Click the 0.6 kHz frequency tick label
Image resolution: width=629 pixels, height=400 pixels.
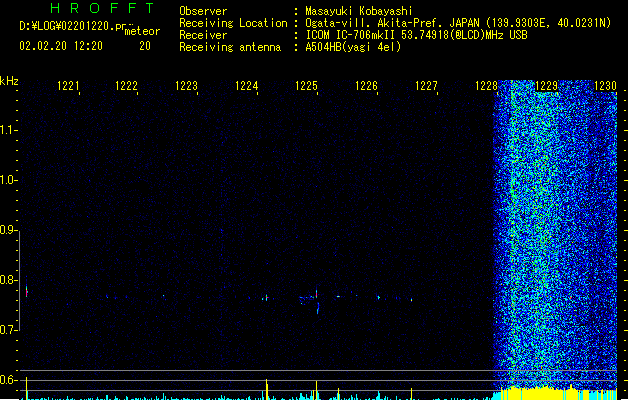coord(8,380)
